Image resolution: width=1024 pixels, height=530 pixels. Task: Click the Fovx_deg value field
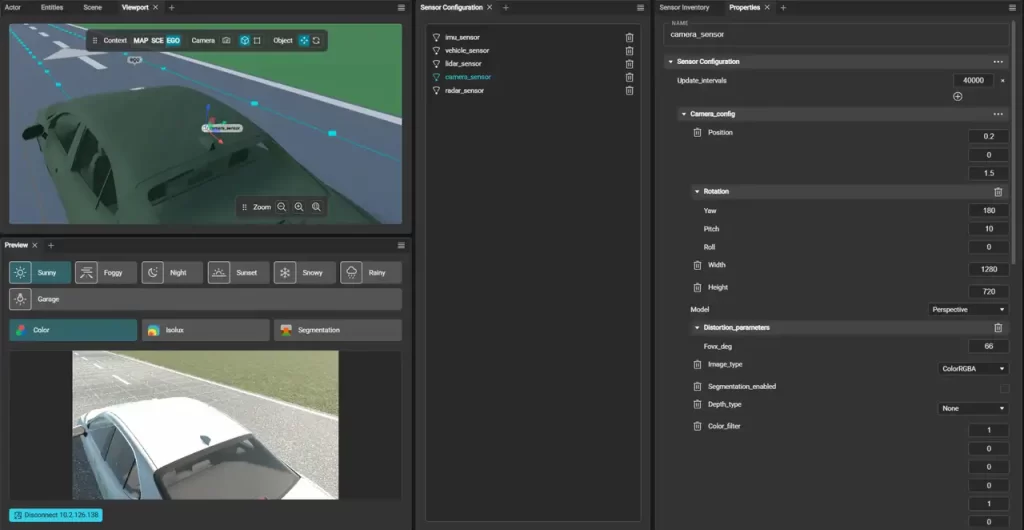pyautogui.click(x=988, y=347)
